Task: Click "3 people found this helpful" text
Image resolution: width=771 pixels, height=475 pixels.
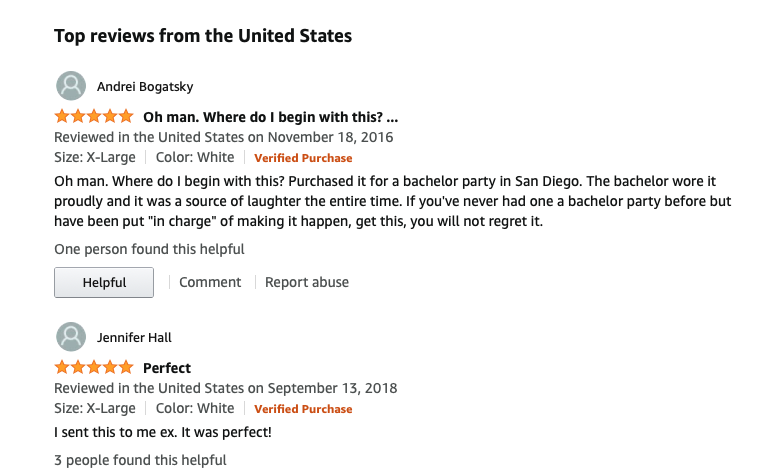Action: [140, 460]
